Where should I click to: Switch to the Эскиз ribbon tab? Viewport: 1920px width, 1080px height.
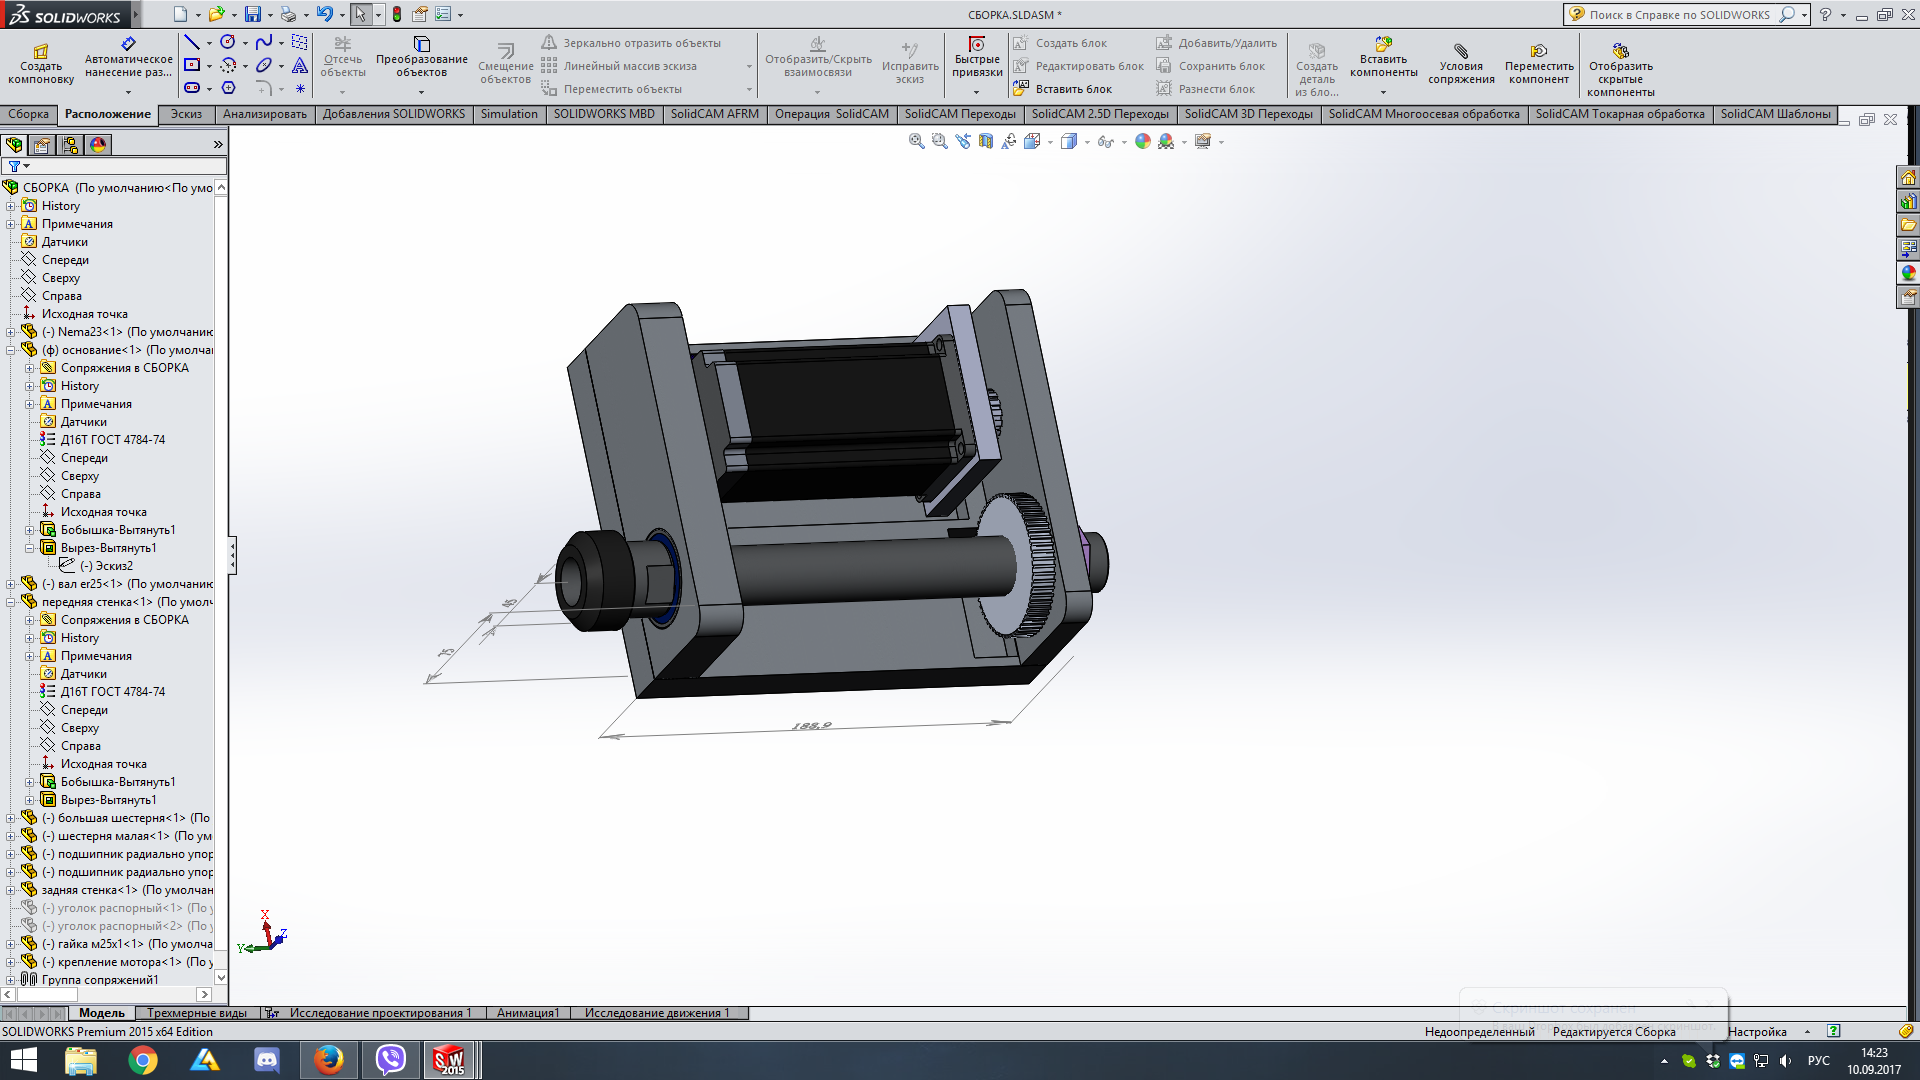[186, 114]
